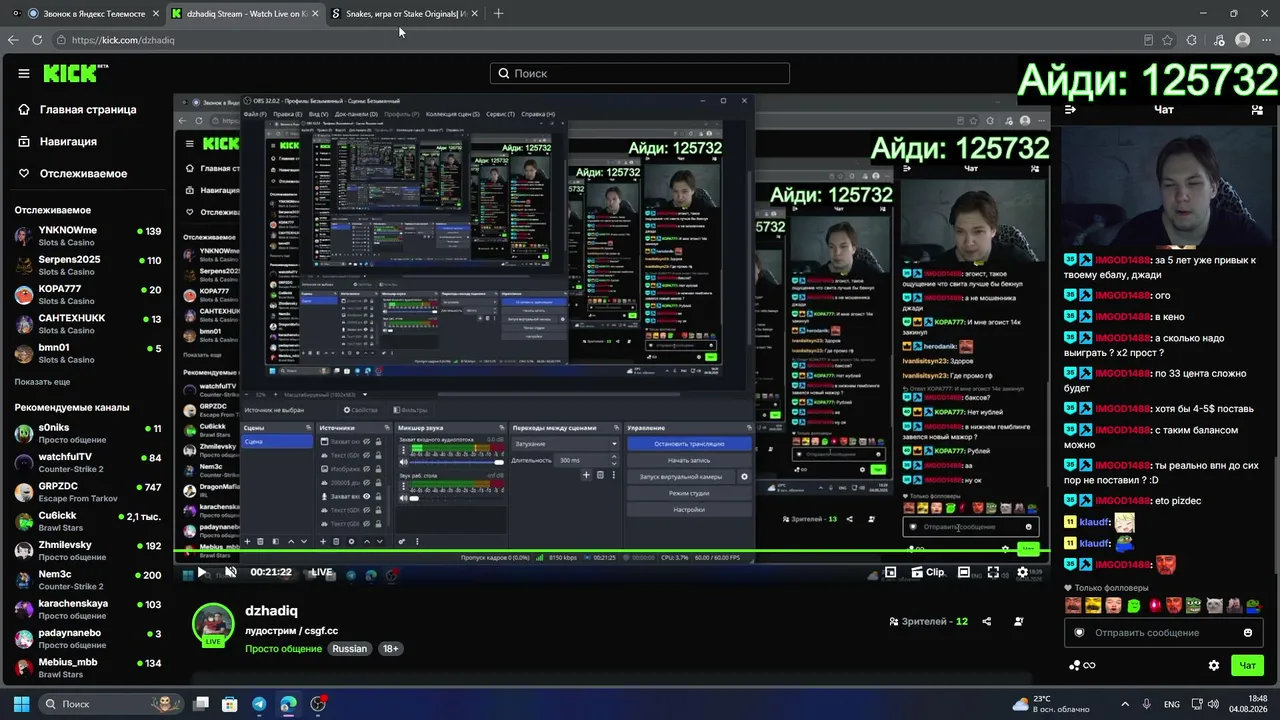Open the mini-player picture-in-picture icon
1280x720 pixels.
coord(890,572)
